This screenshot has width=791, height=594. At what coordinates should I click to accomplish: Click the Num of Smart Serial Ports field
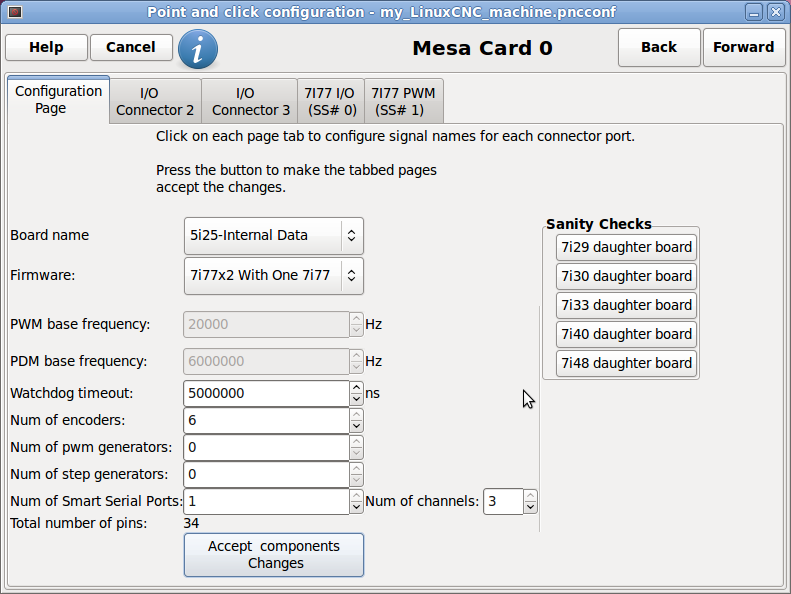tap(266, 502)
